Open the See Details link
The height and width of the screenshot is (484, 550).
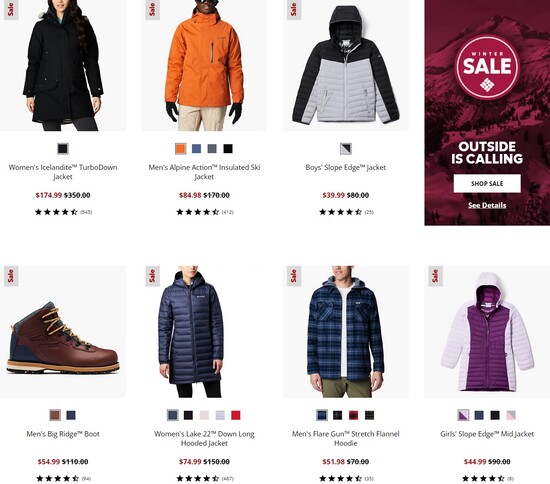(487, 205)
